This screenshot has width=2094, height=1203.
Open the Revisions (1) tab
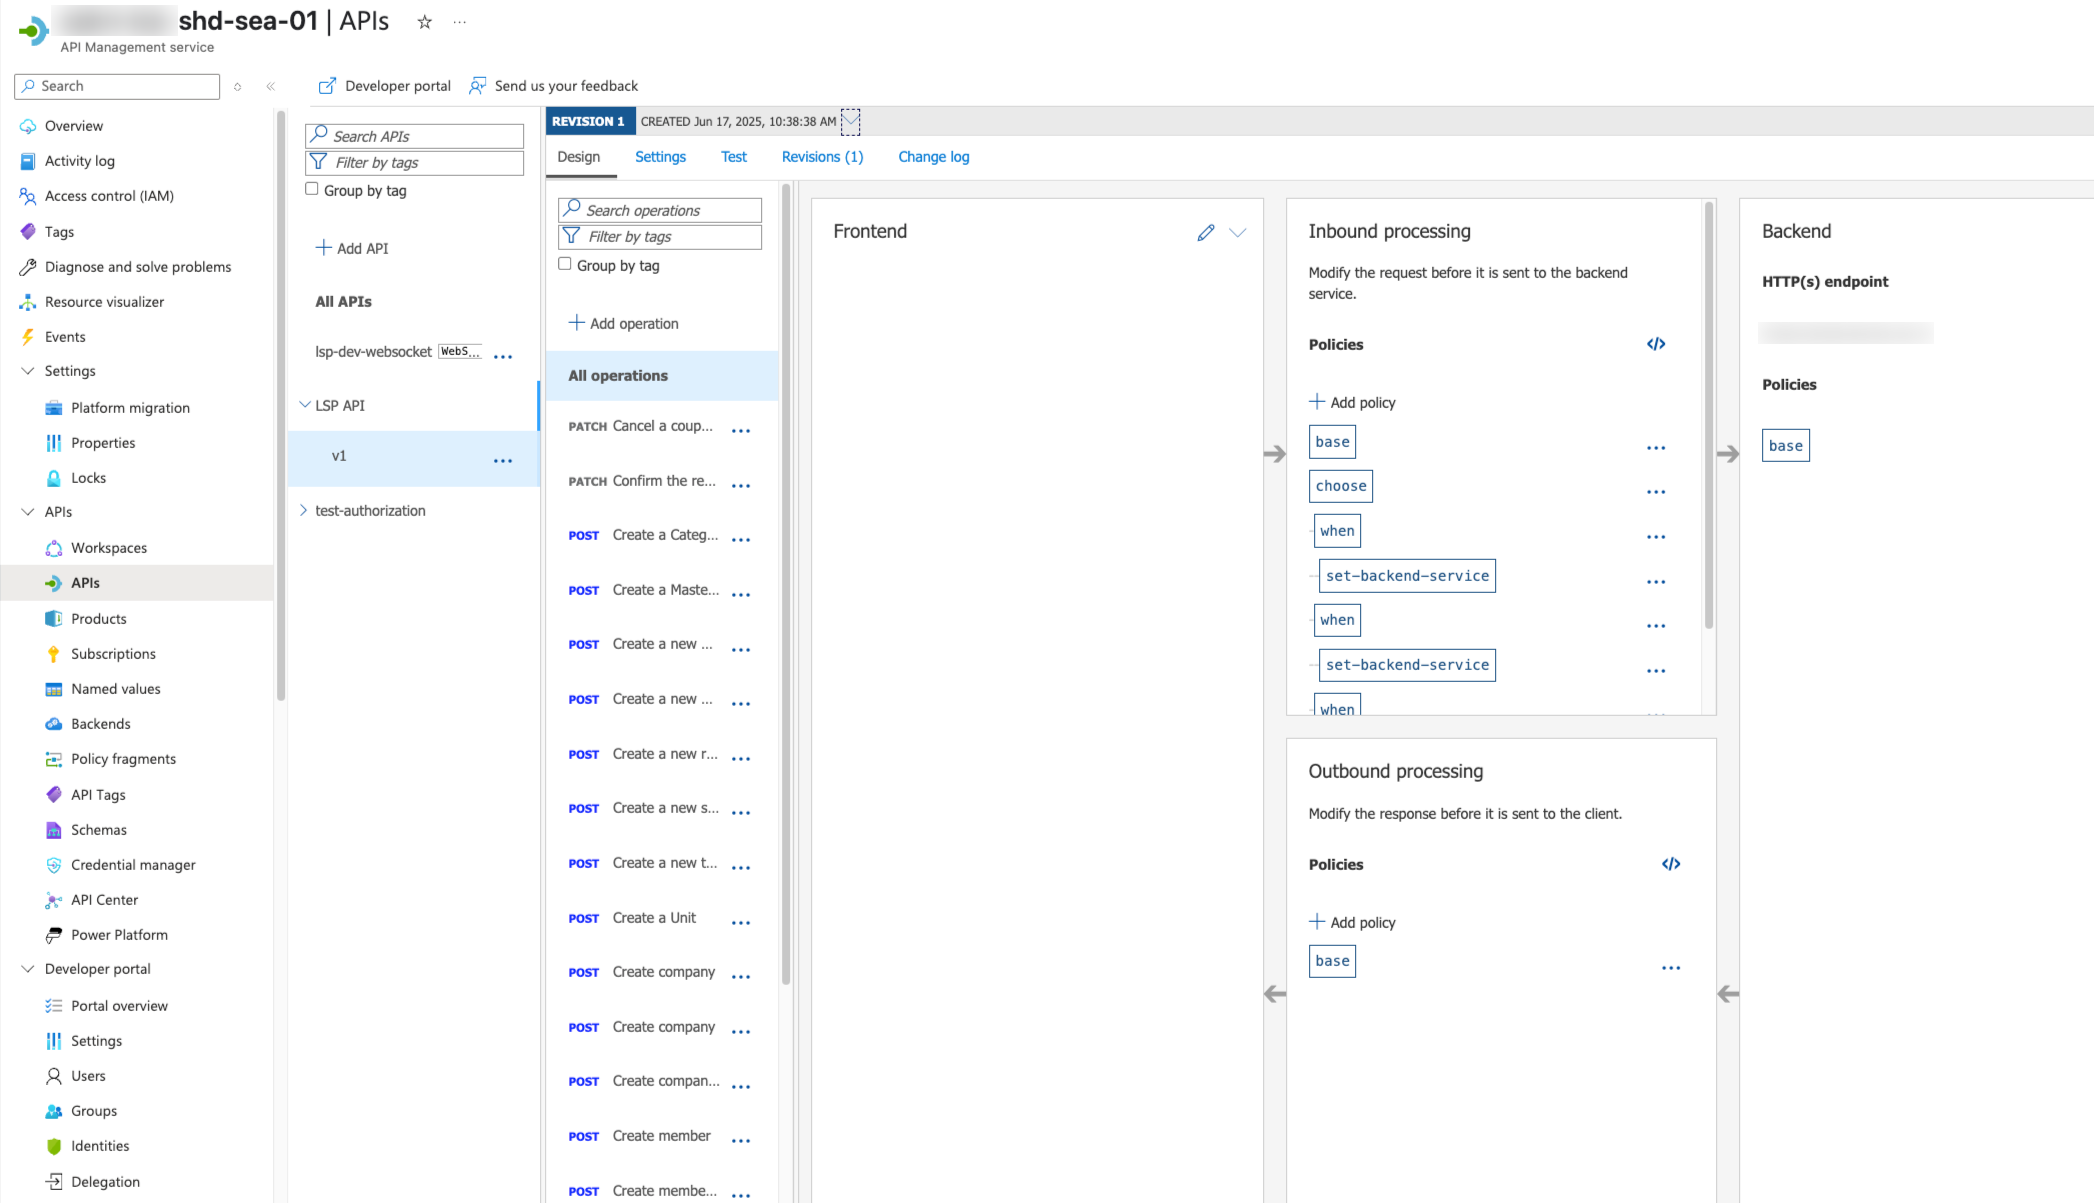(x=822, y=157)
